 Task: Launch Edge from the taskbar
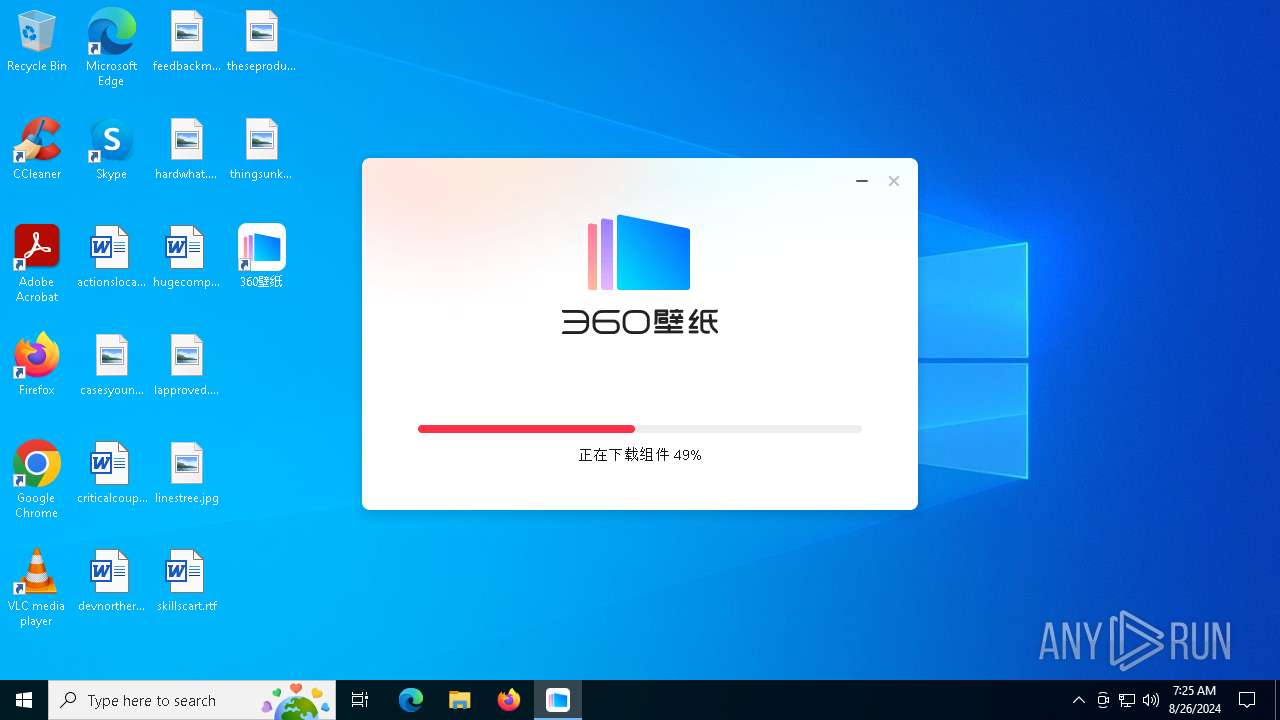[411, 700]
